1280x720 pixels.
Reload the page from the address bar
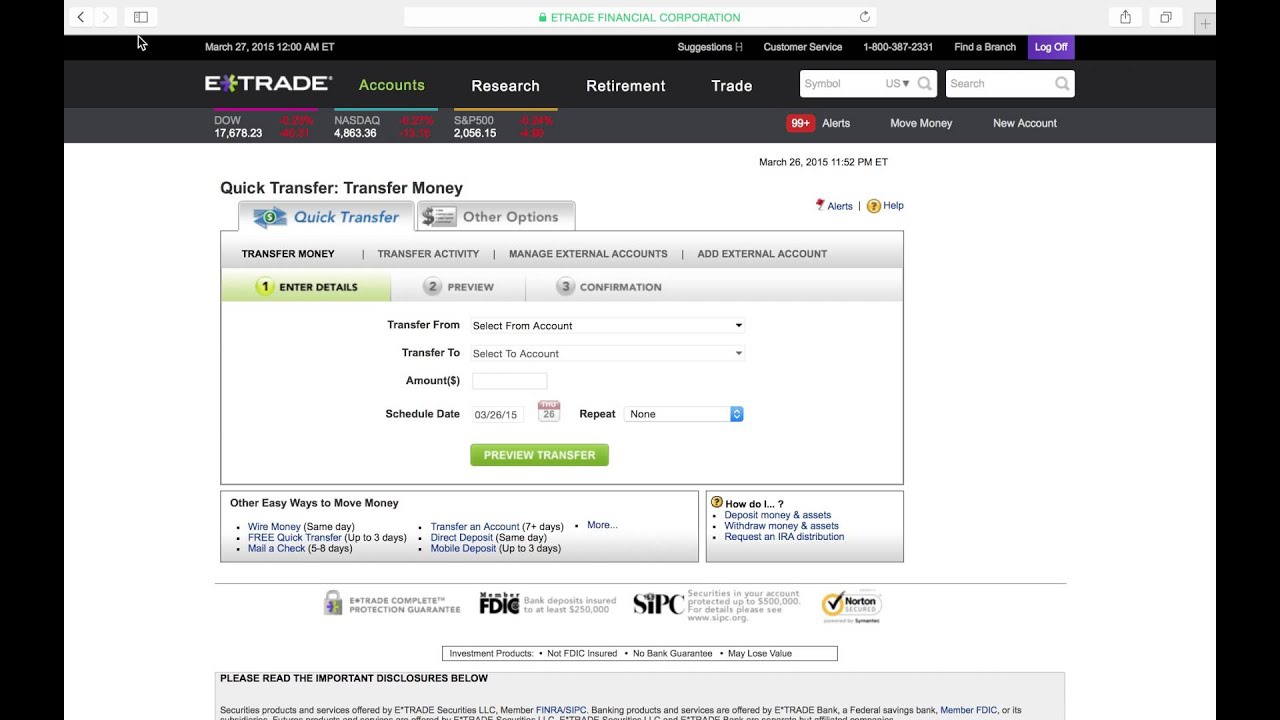tap(865, 17)
